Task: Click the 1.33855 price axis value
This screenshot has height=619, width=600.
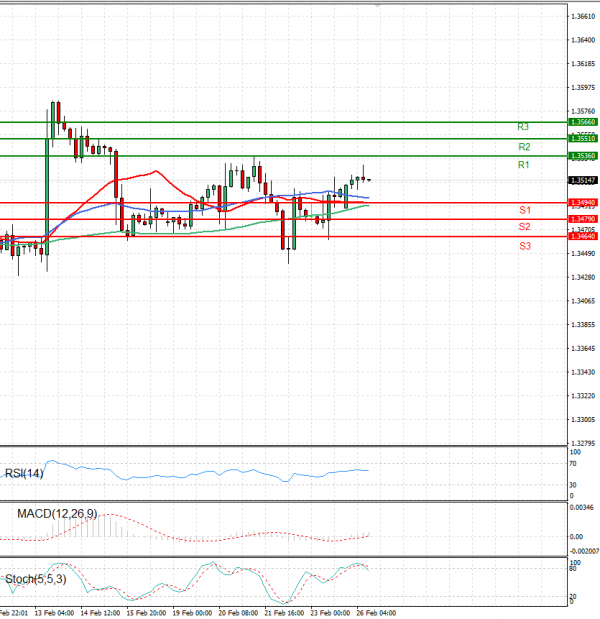Action: pos(583,325)
